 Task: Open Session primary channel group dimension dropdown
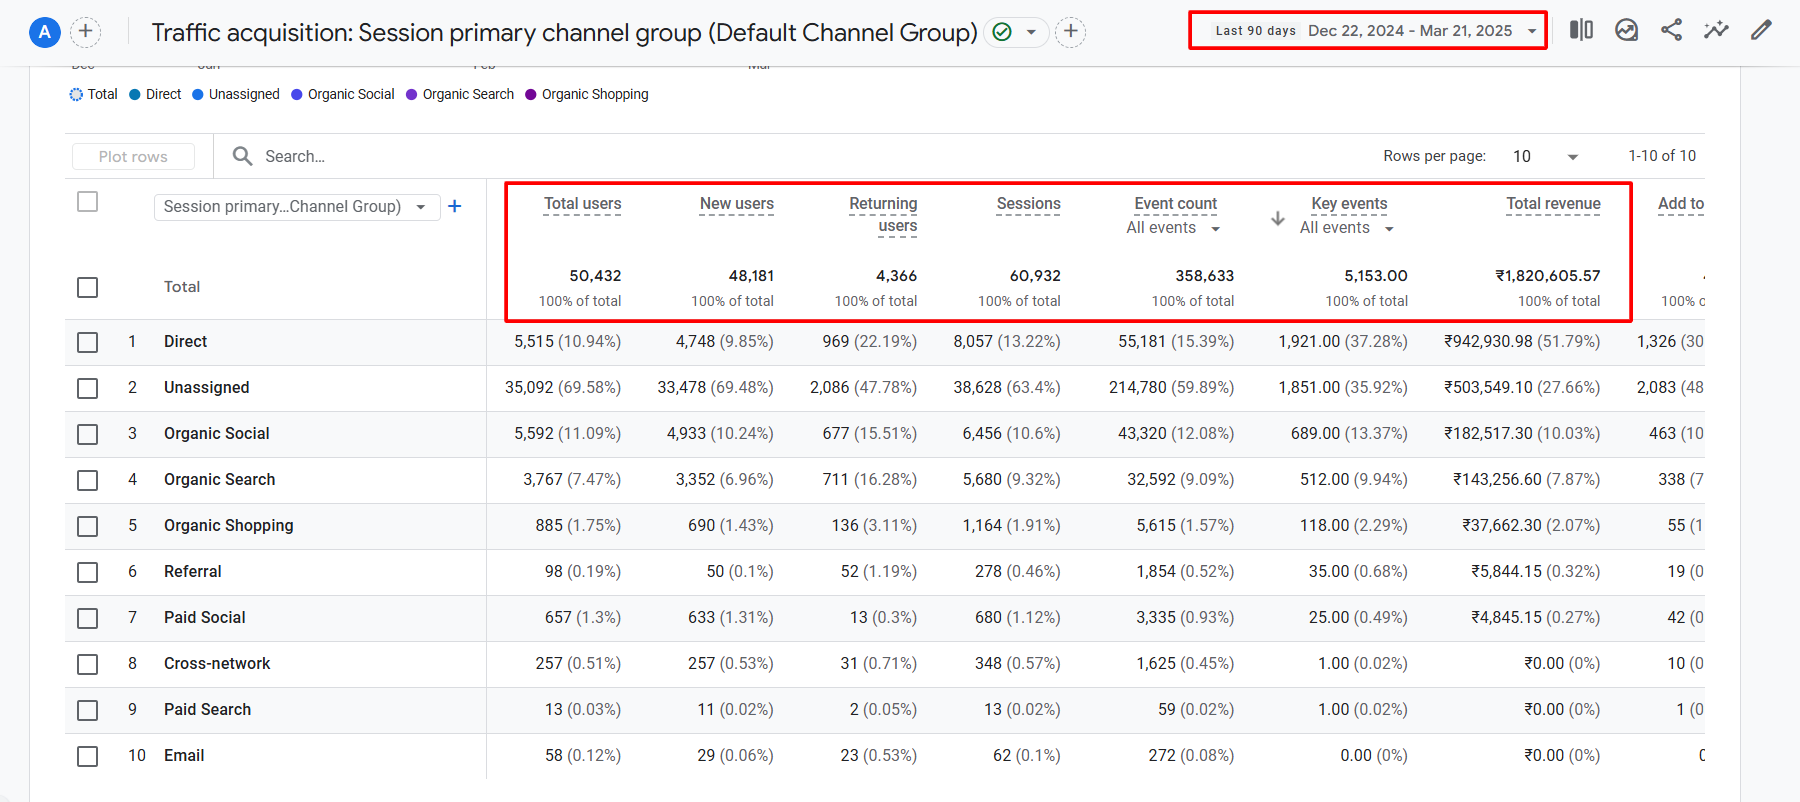pyautogui.click(x=296, y=207)
